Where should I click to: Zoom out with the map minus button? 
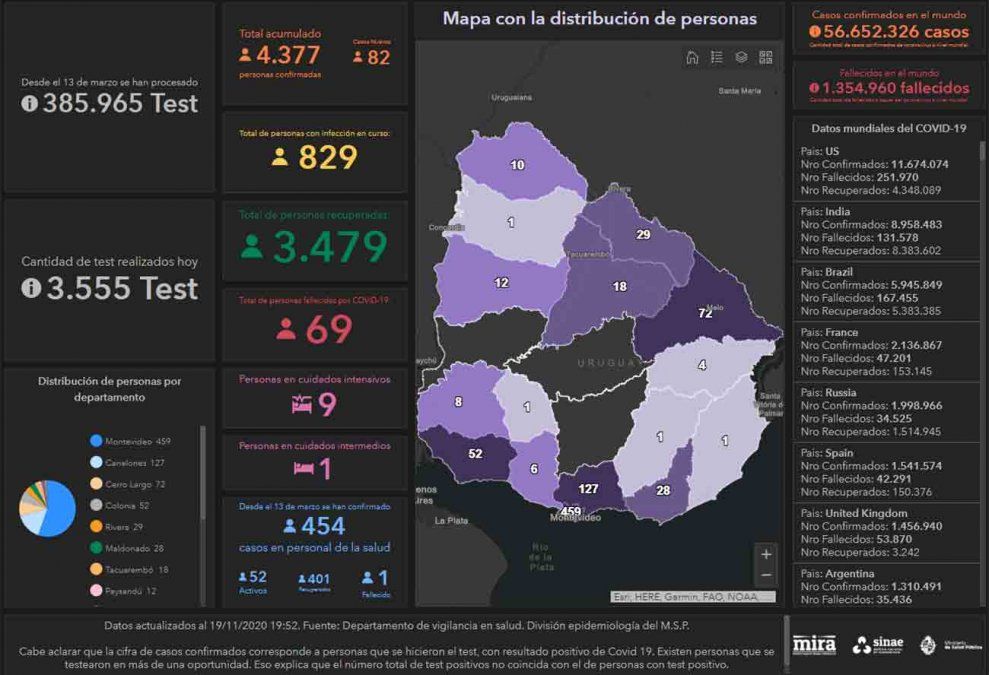point(766,576)
